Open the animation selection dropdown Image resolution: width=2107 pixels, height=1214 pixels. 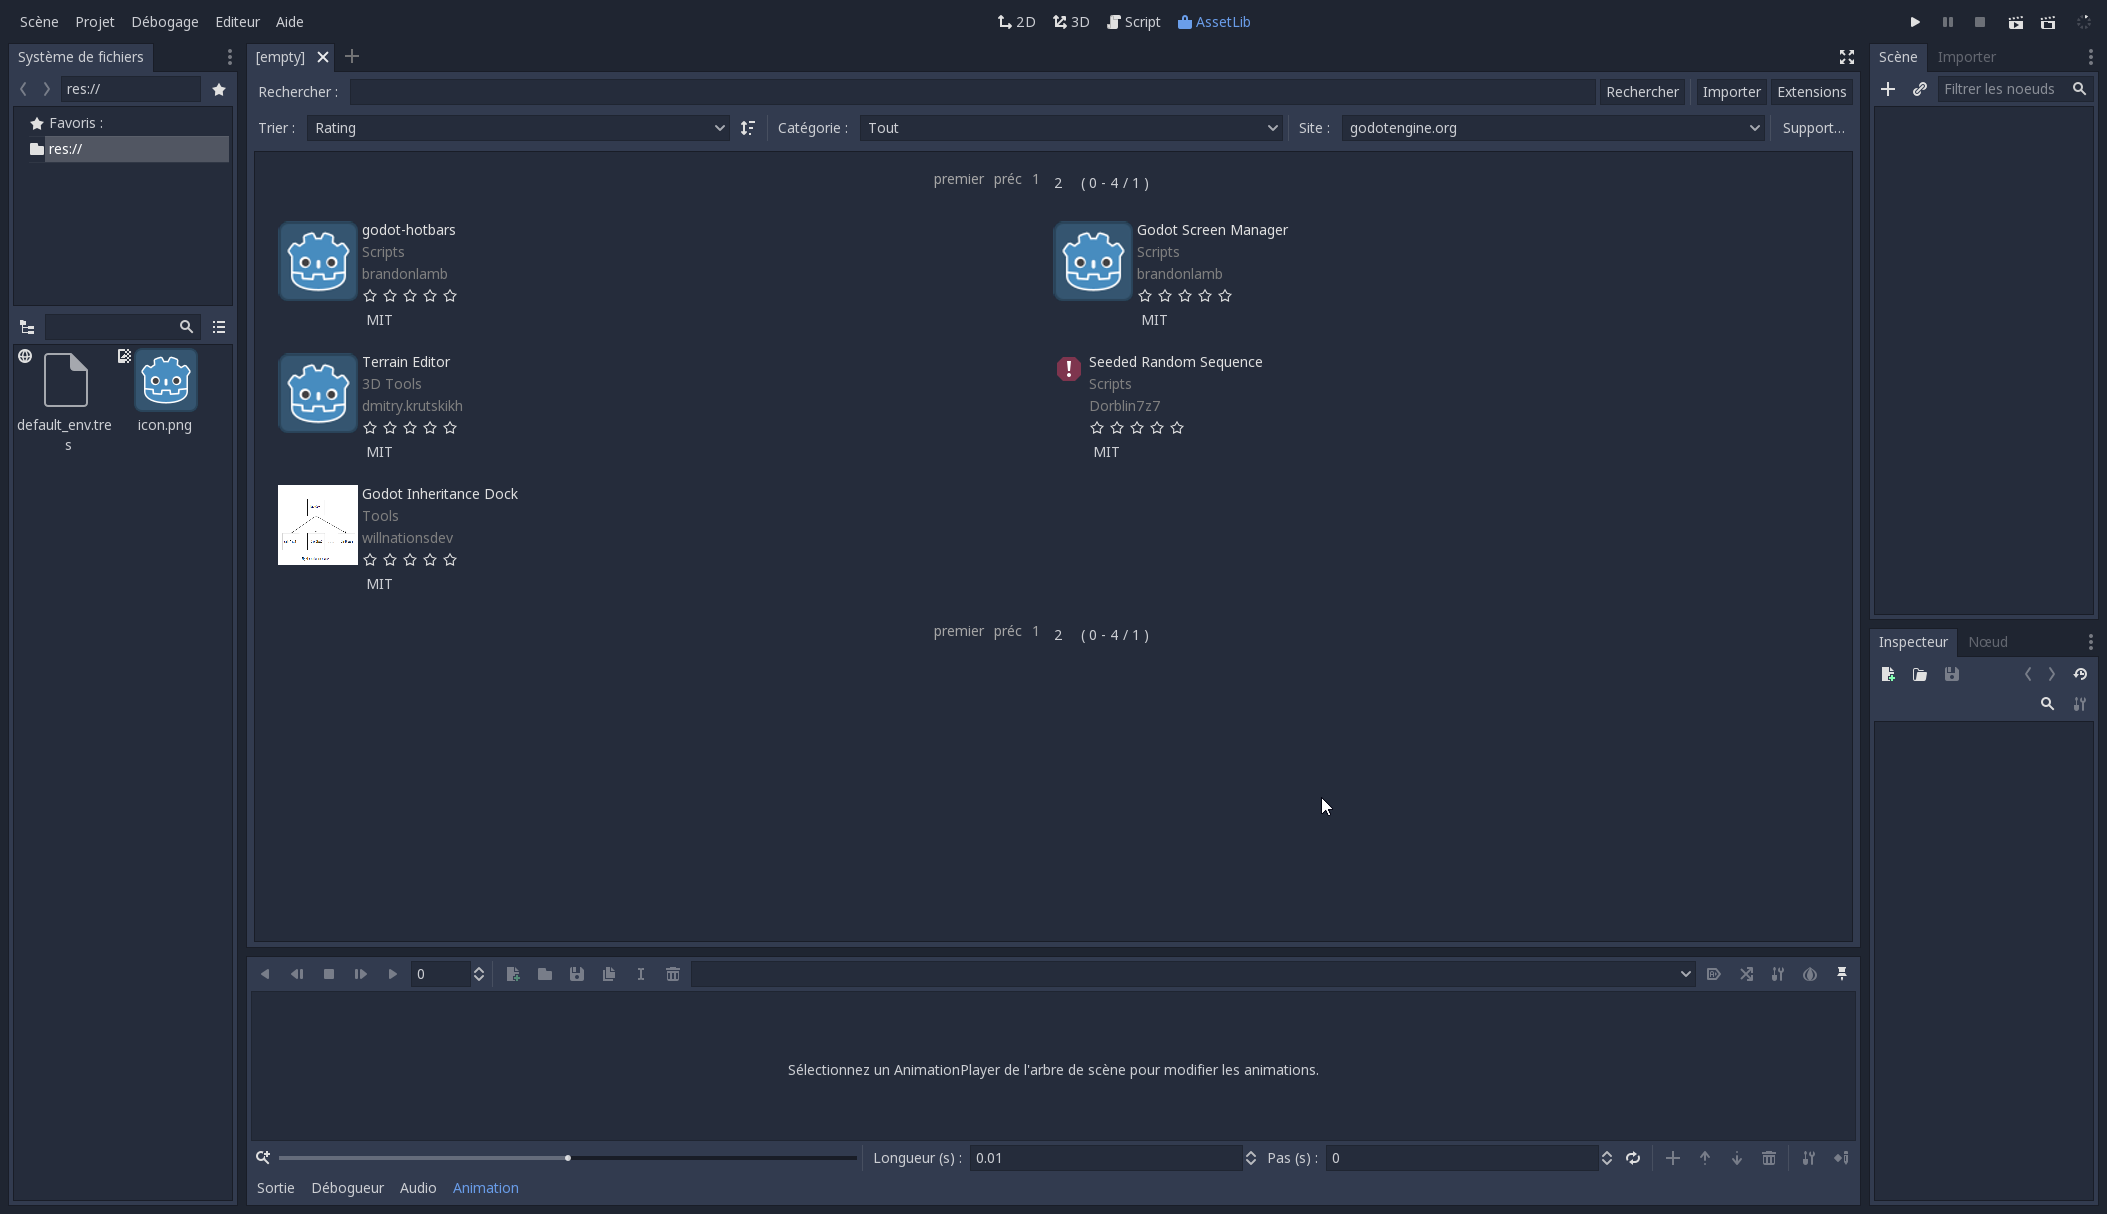1193,974
